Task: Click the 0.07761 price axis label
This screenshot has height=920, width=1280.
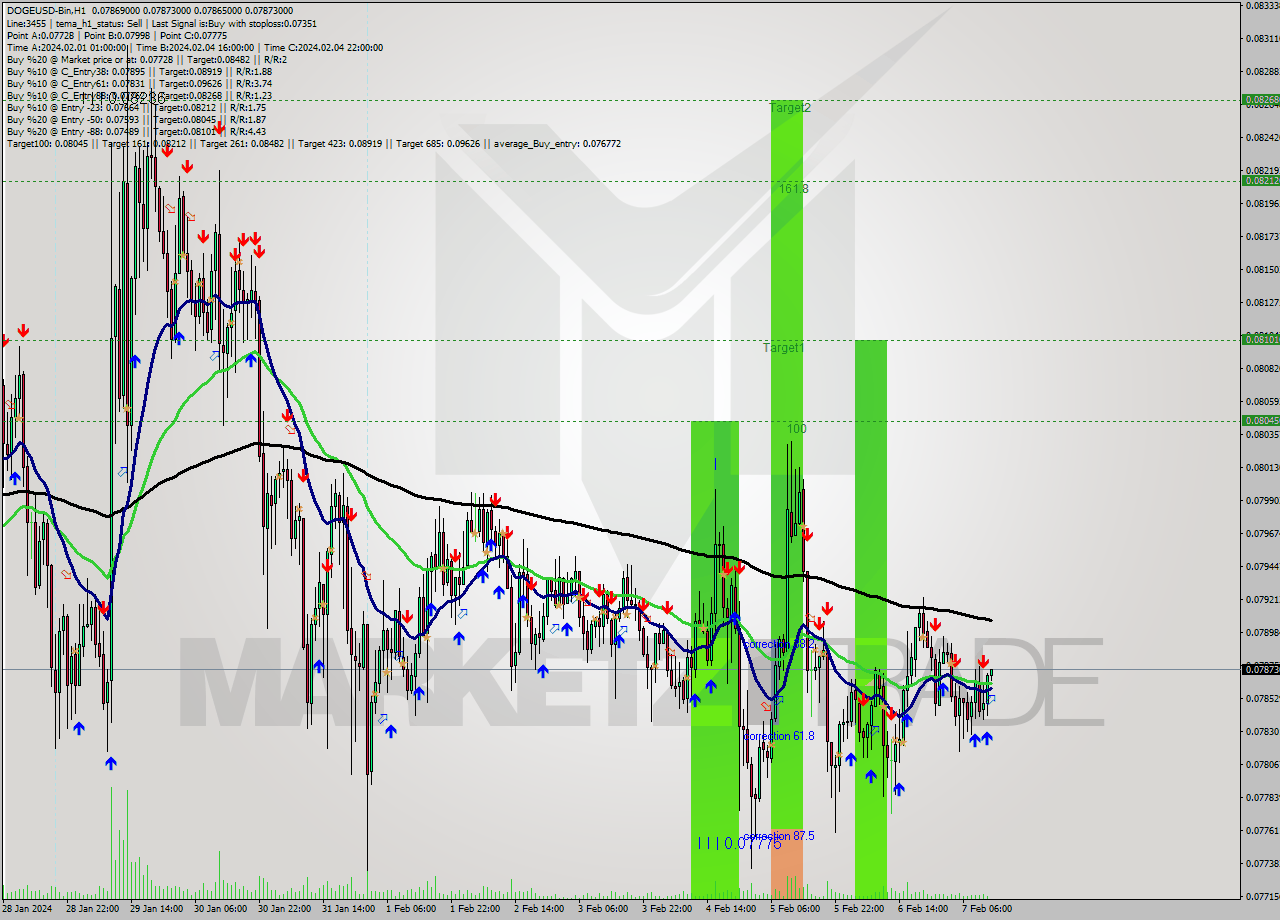Action: [1262, 830]
